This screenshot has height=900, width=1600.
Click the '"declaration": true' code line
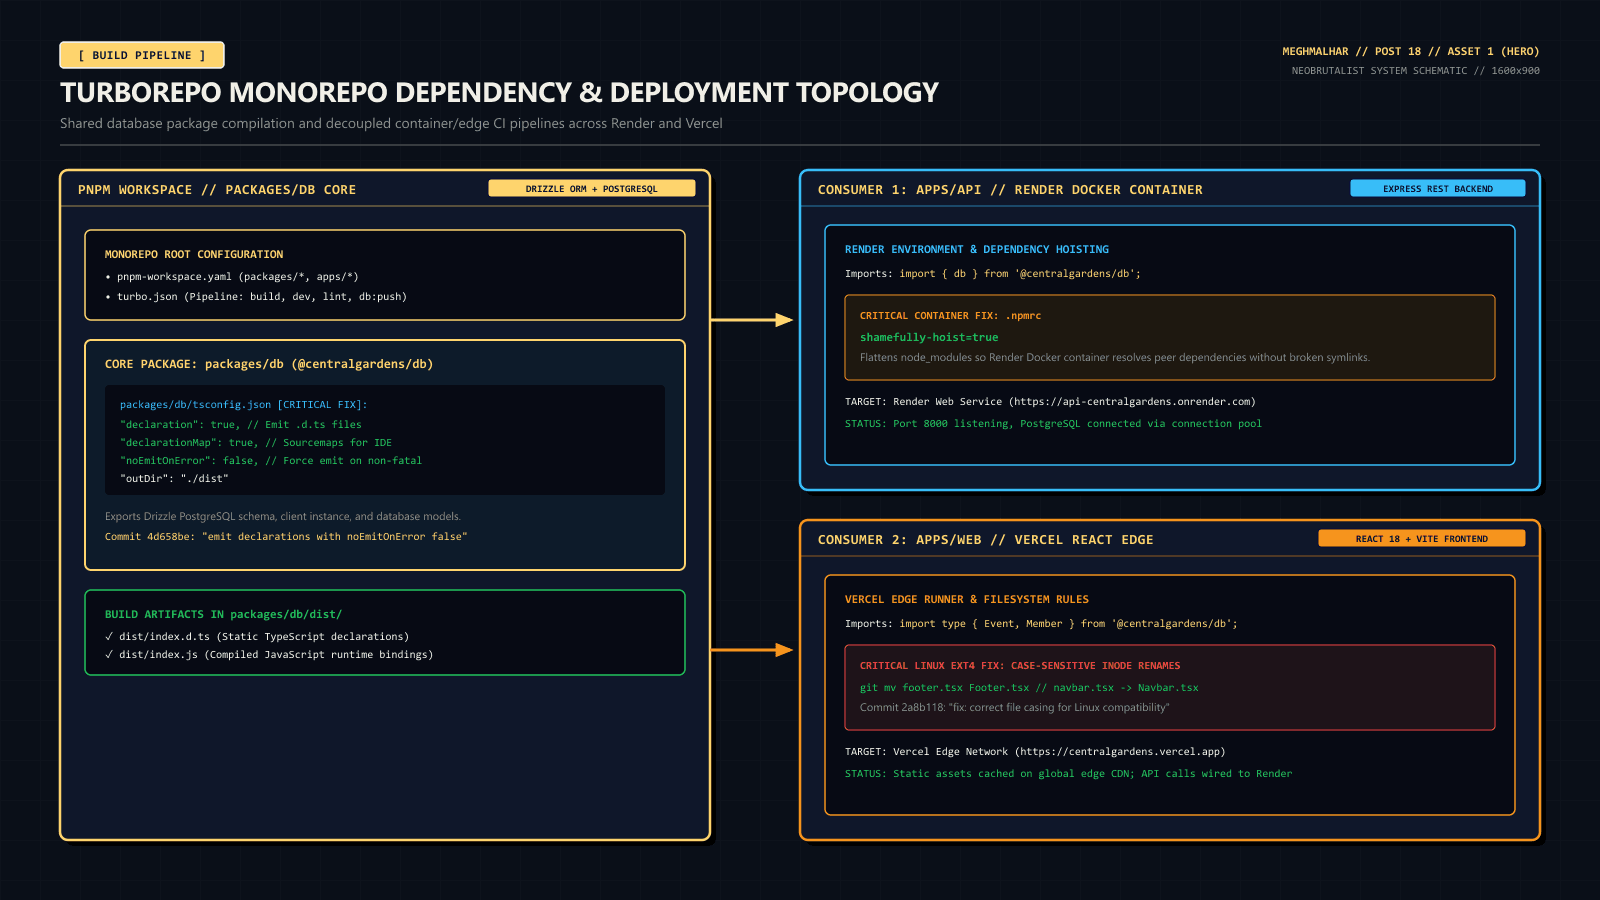click(x=241, y=425)
